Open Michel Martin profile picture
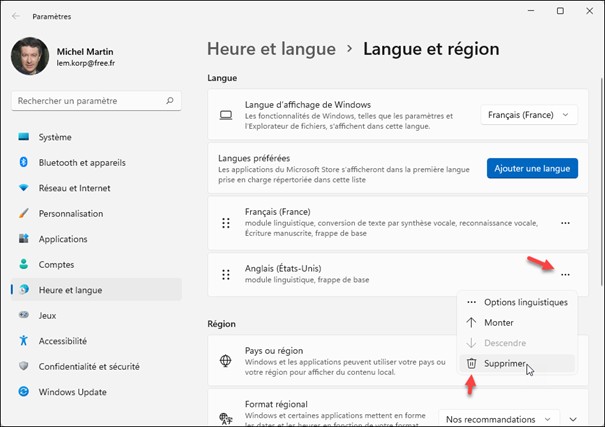Screen dimensions: 605x427 tap(30, 56)
